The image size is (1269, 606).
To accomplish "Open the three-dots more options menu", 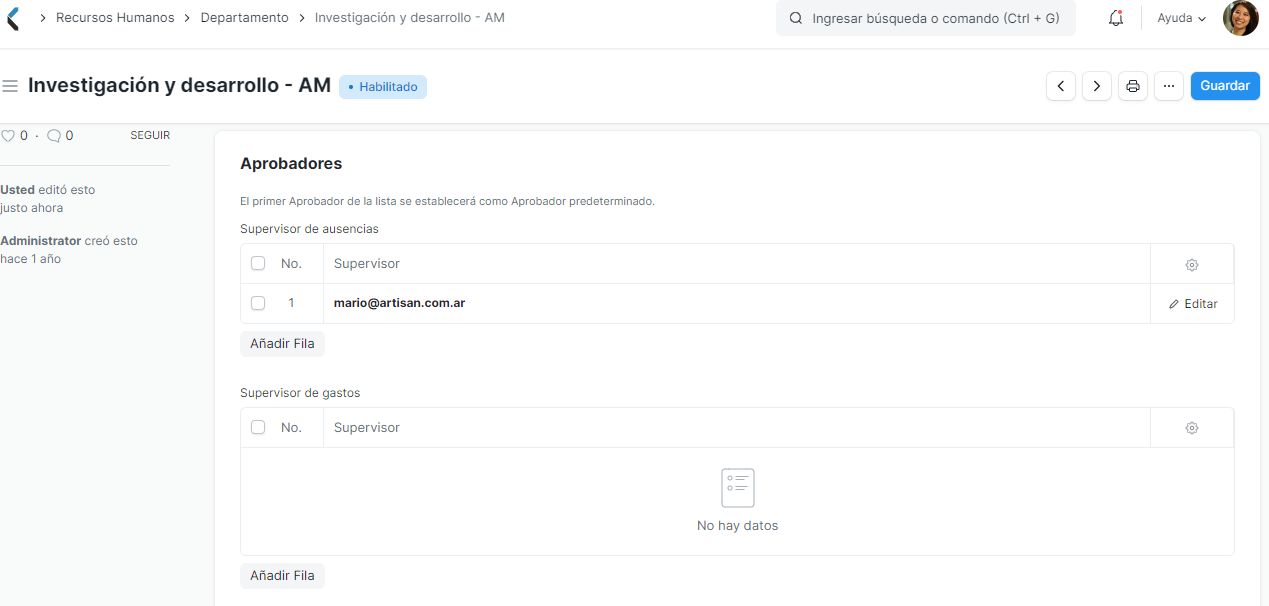I will [x=1169, y=86].
